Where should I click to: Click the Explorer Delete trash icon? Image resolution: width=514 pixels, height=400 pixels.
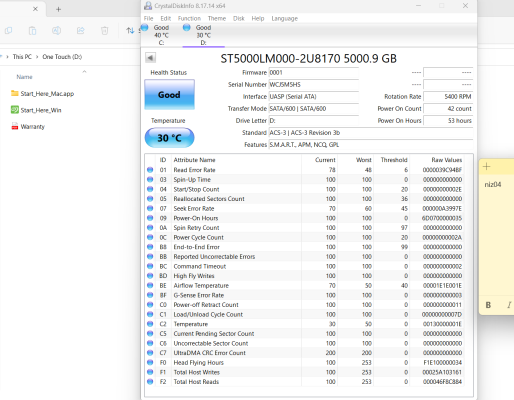pos(104,31)
